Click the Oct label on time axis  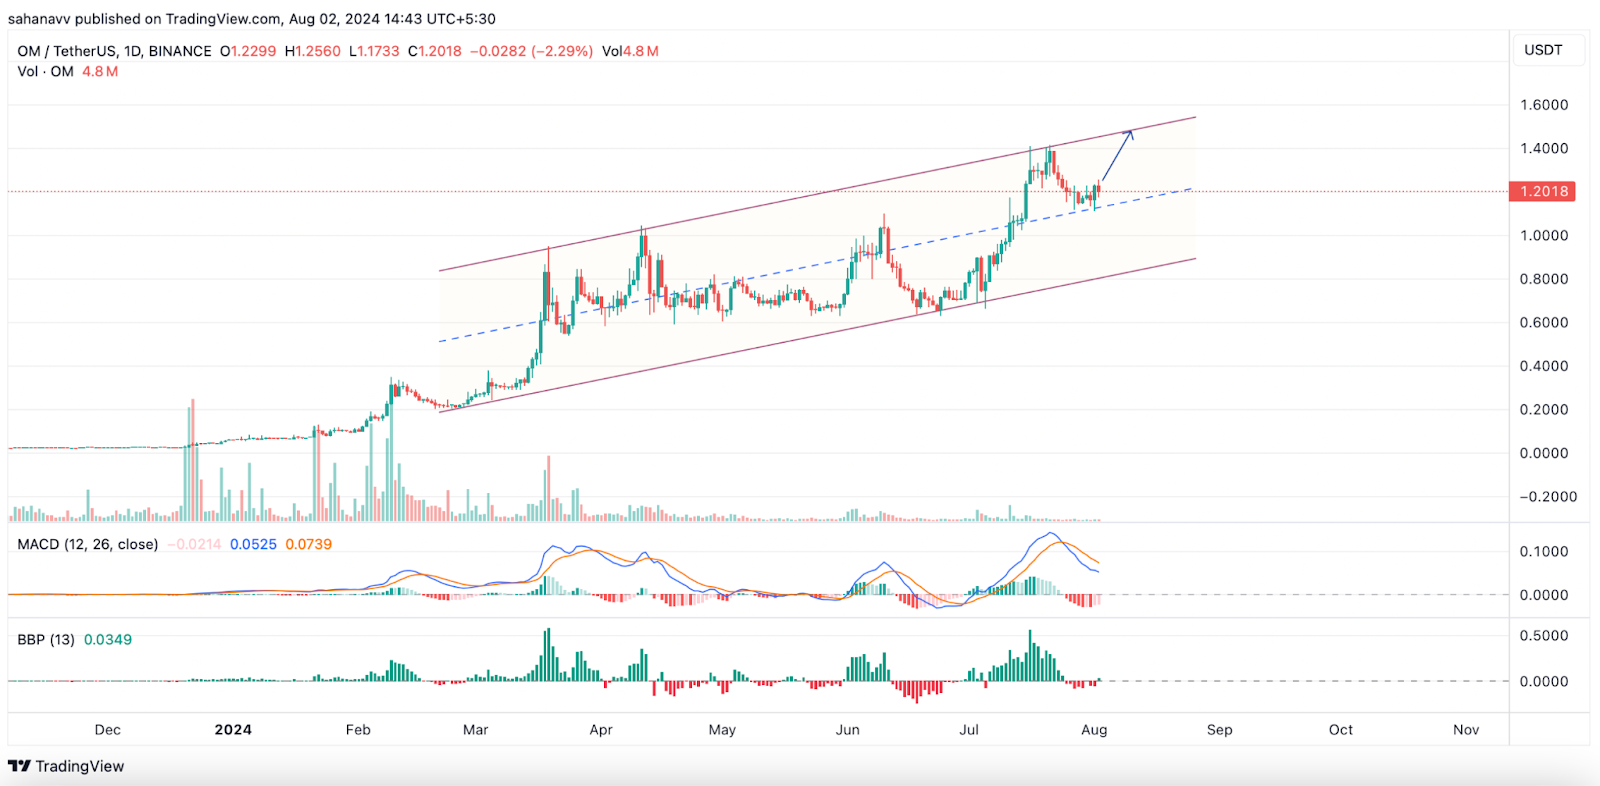(x=1341, y=730)
